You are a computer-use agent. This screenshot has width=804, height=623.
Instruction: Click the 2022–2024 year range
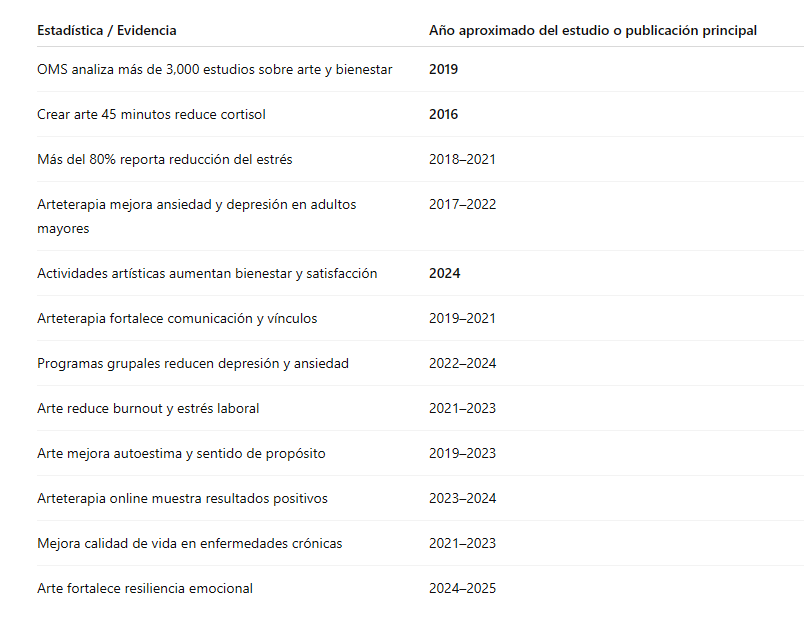click(x=463, y=364)
